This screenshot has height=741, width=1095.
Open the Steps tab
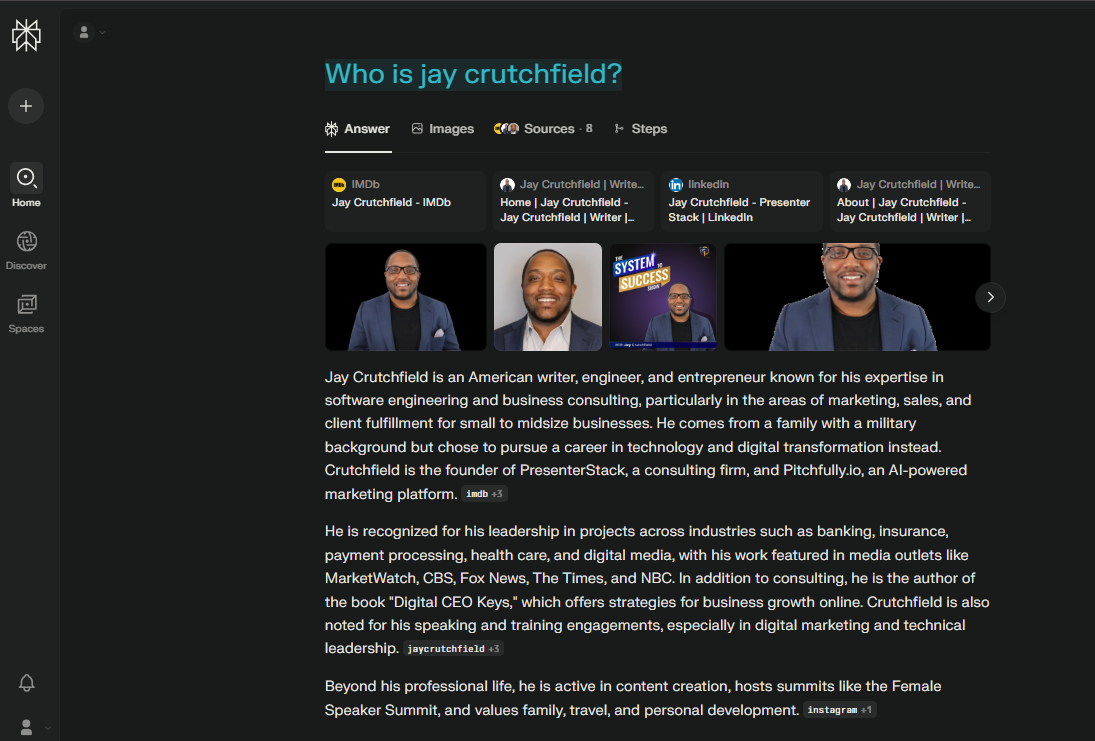click(640, 129)
